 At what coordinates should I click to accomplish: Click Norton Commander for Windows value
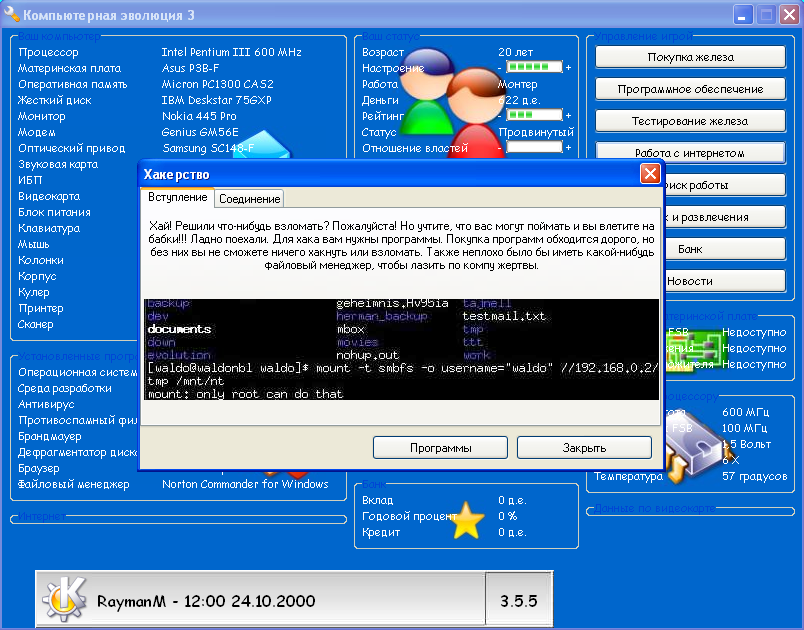[245, 484]
